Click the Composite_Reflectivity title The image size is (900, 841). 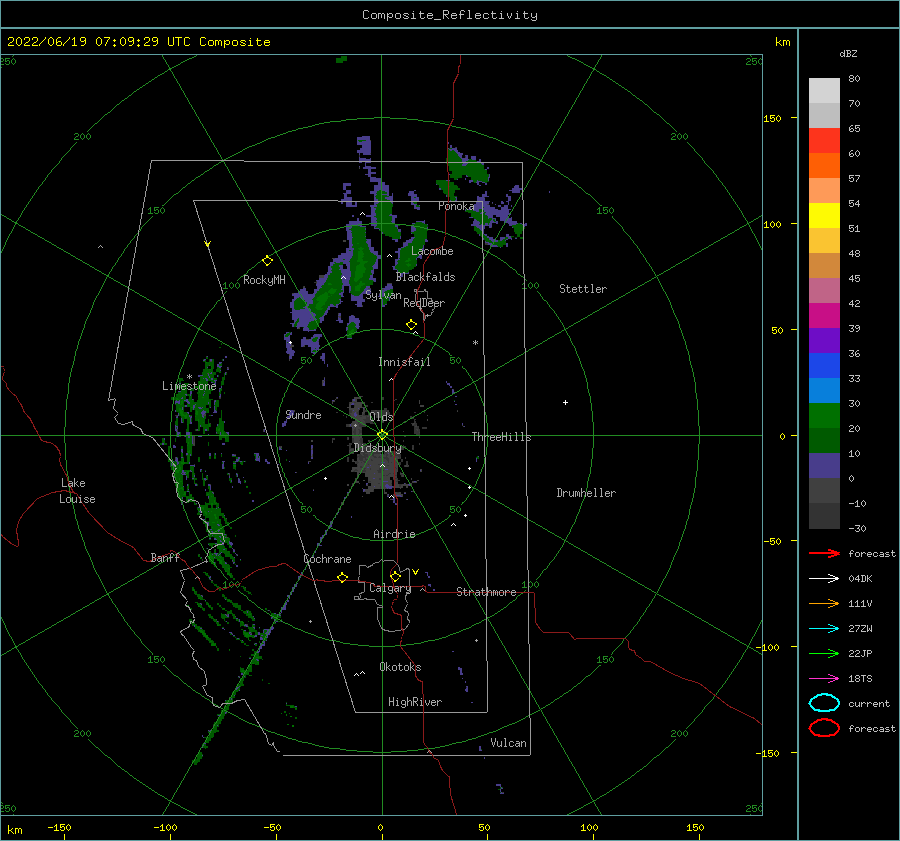pyautogui.click(x=449, y=15)
